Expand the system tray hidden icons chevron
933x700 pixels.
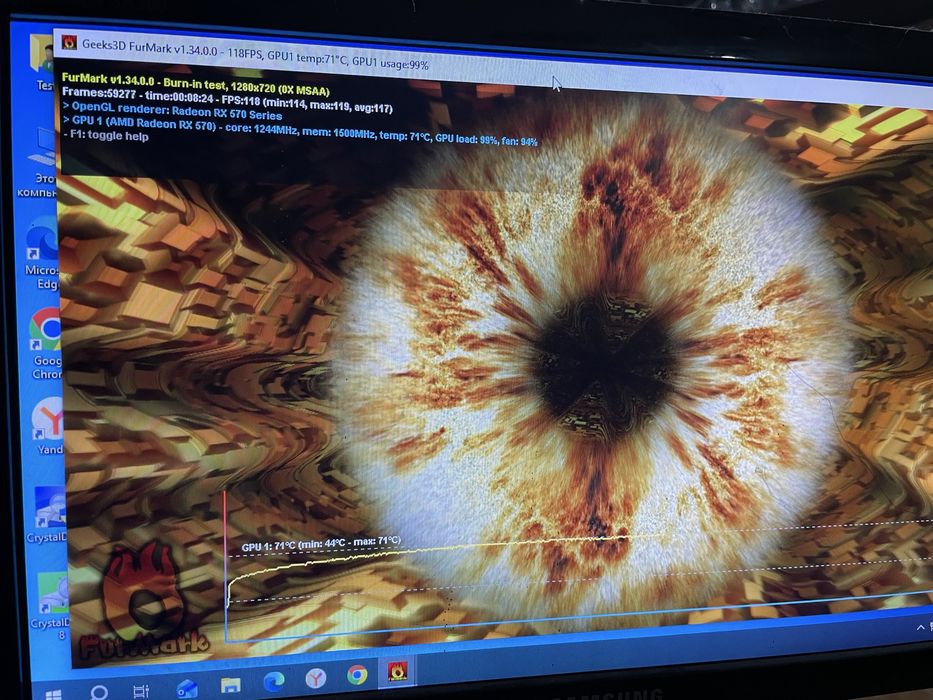pos(921,627)
